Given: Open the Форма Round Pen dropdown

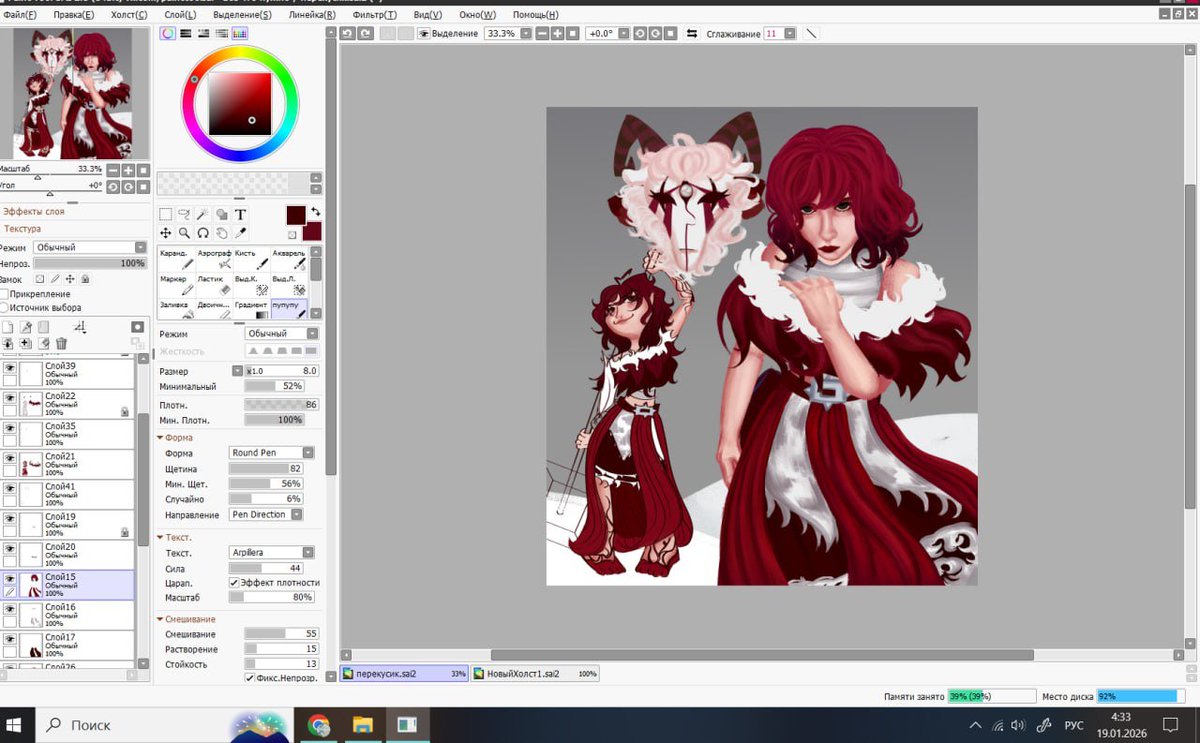Looking at the screenshot, I should [272, 453].
